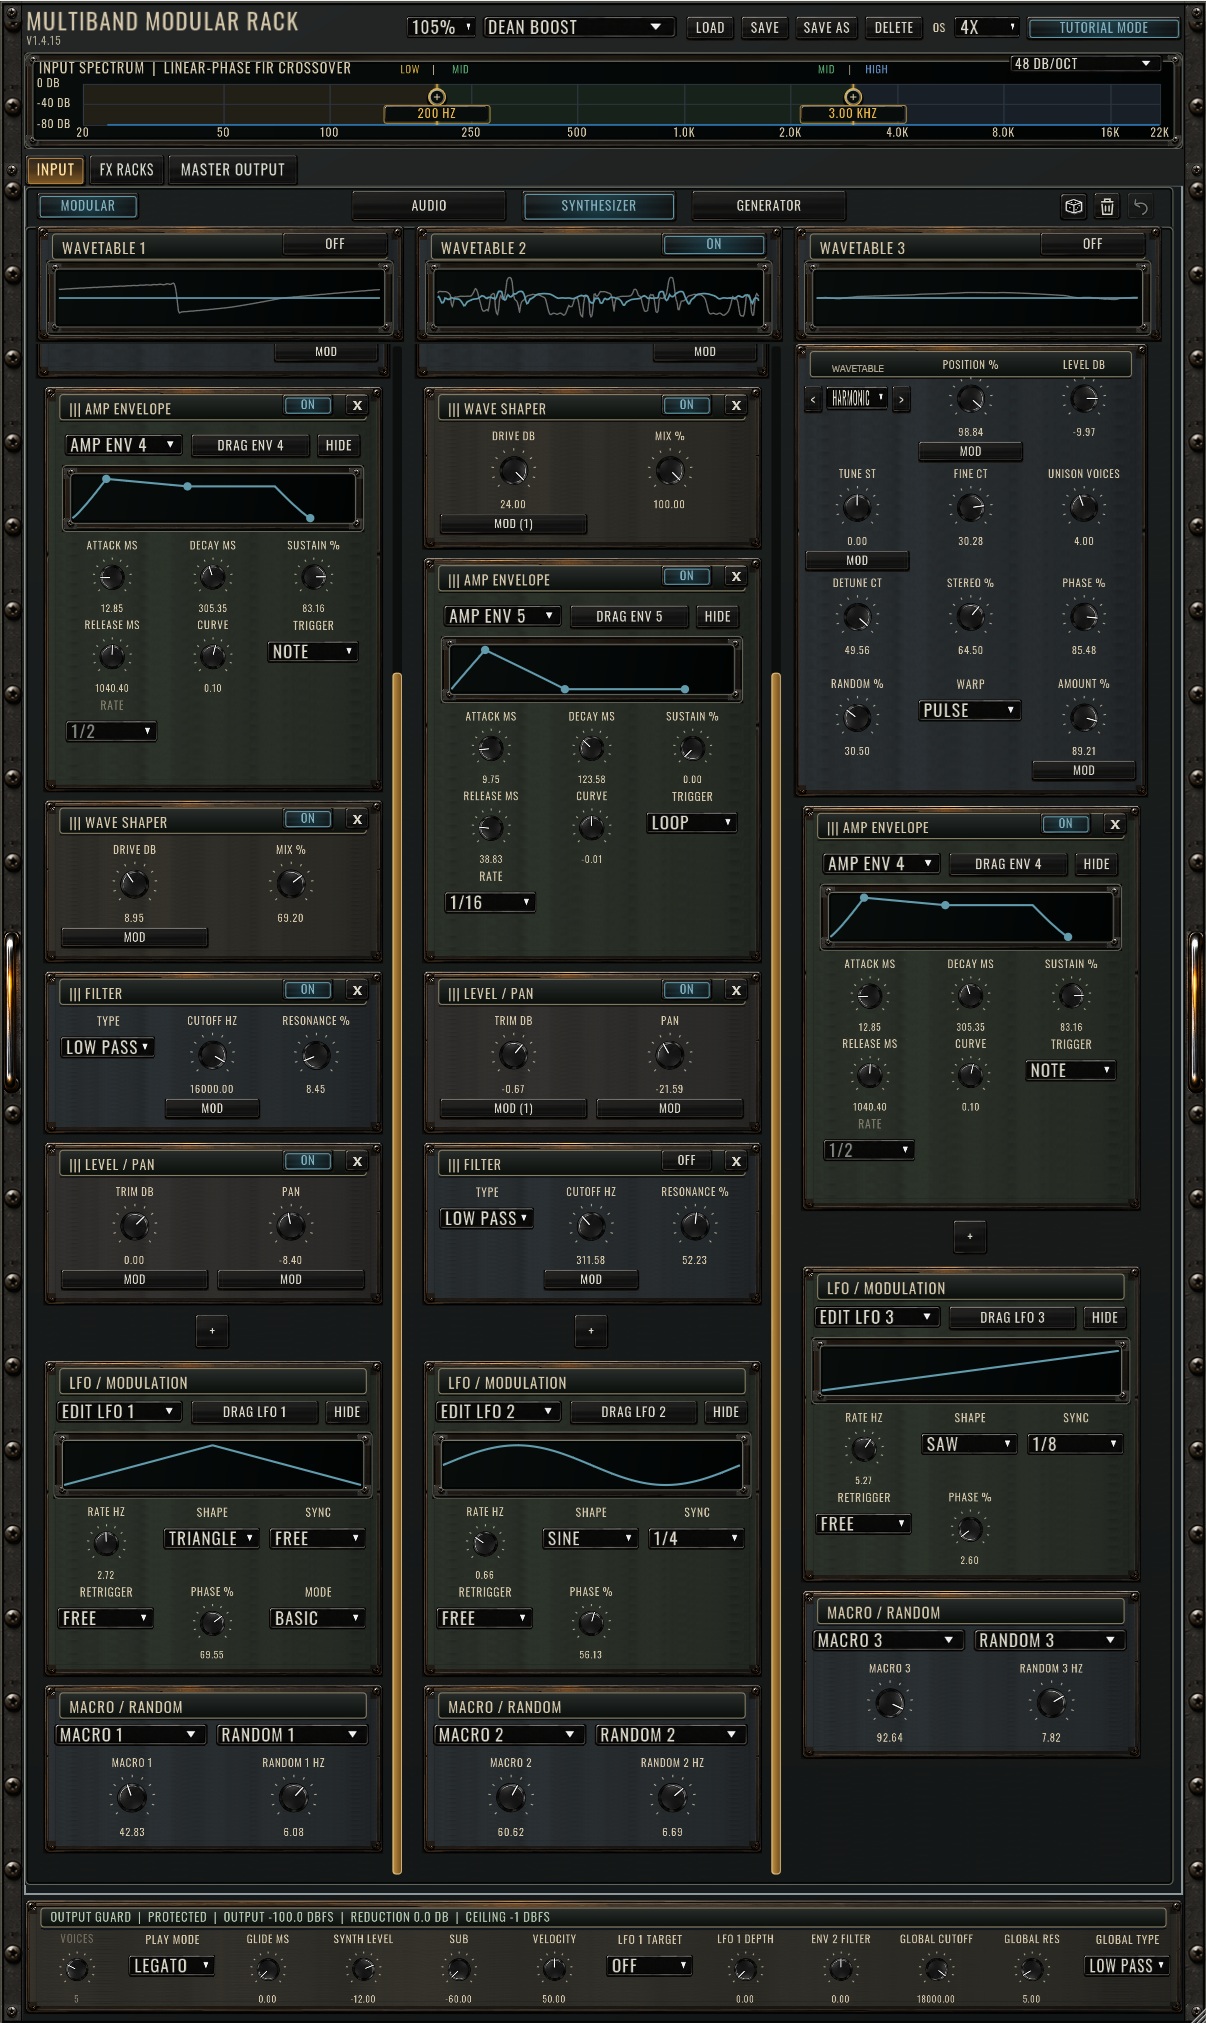Add module under Wavetable 2 chain
Viewport: 1206px width, 2023px height.
pyautogui.click(x=591, y=1330)
